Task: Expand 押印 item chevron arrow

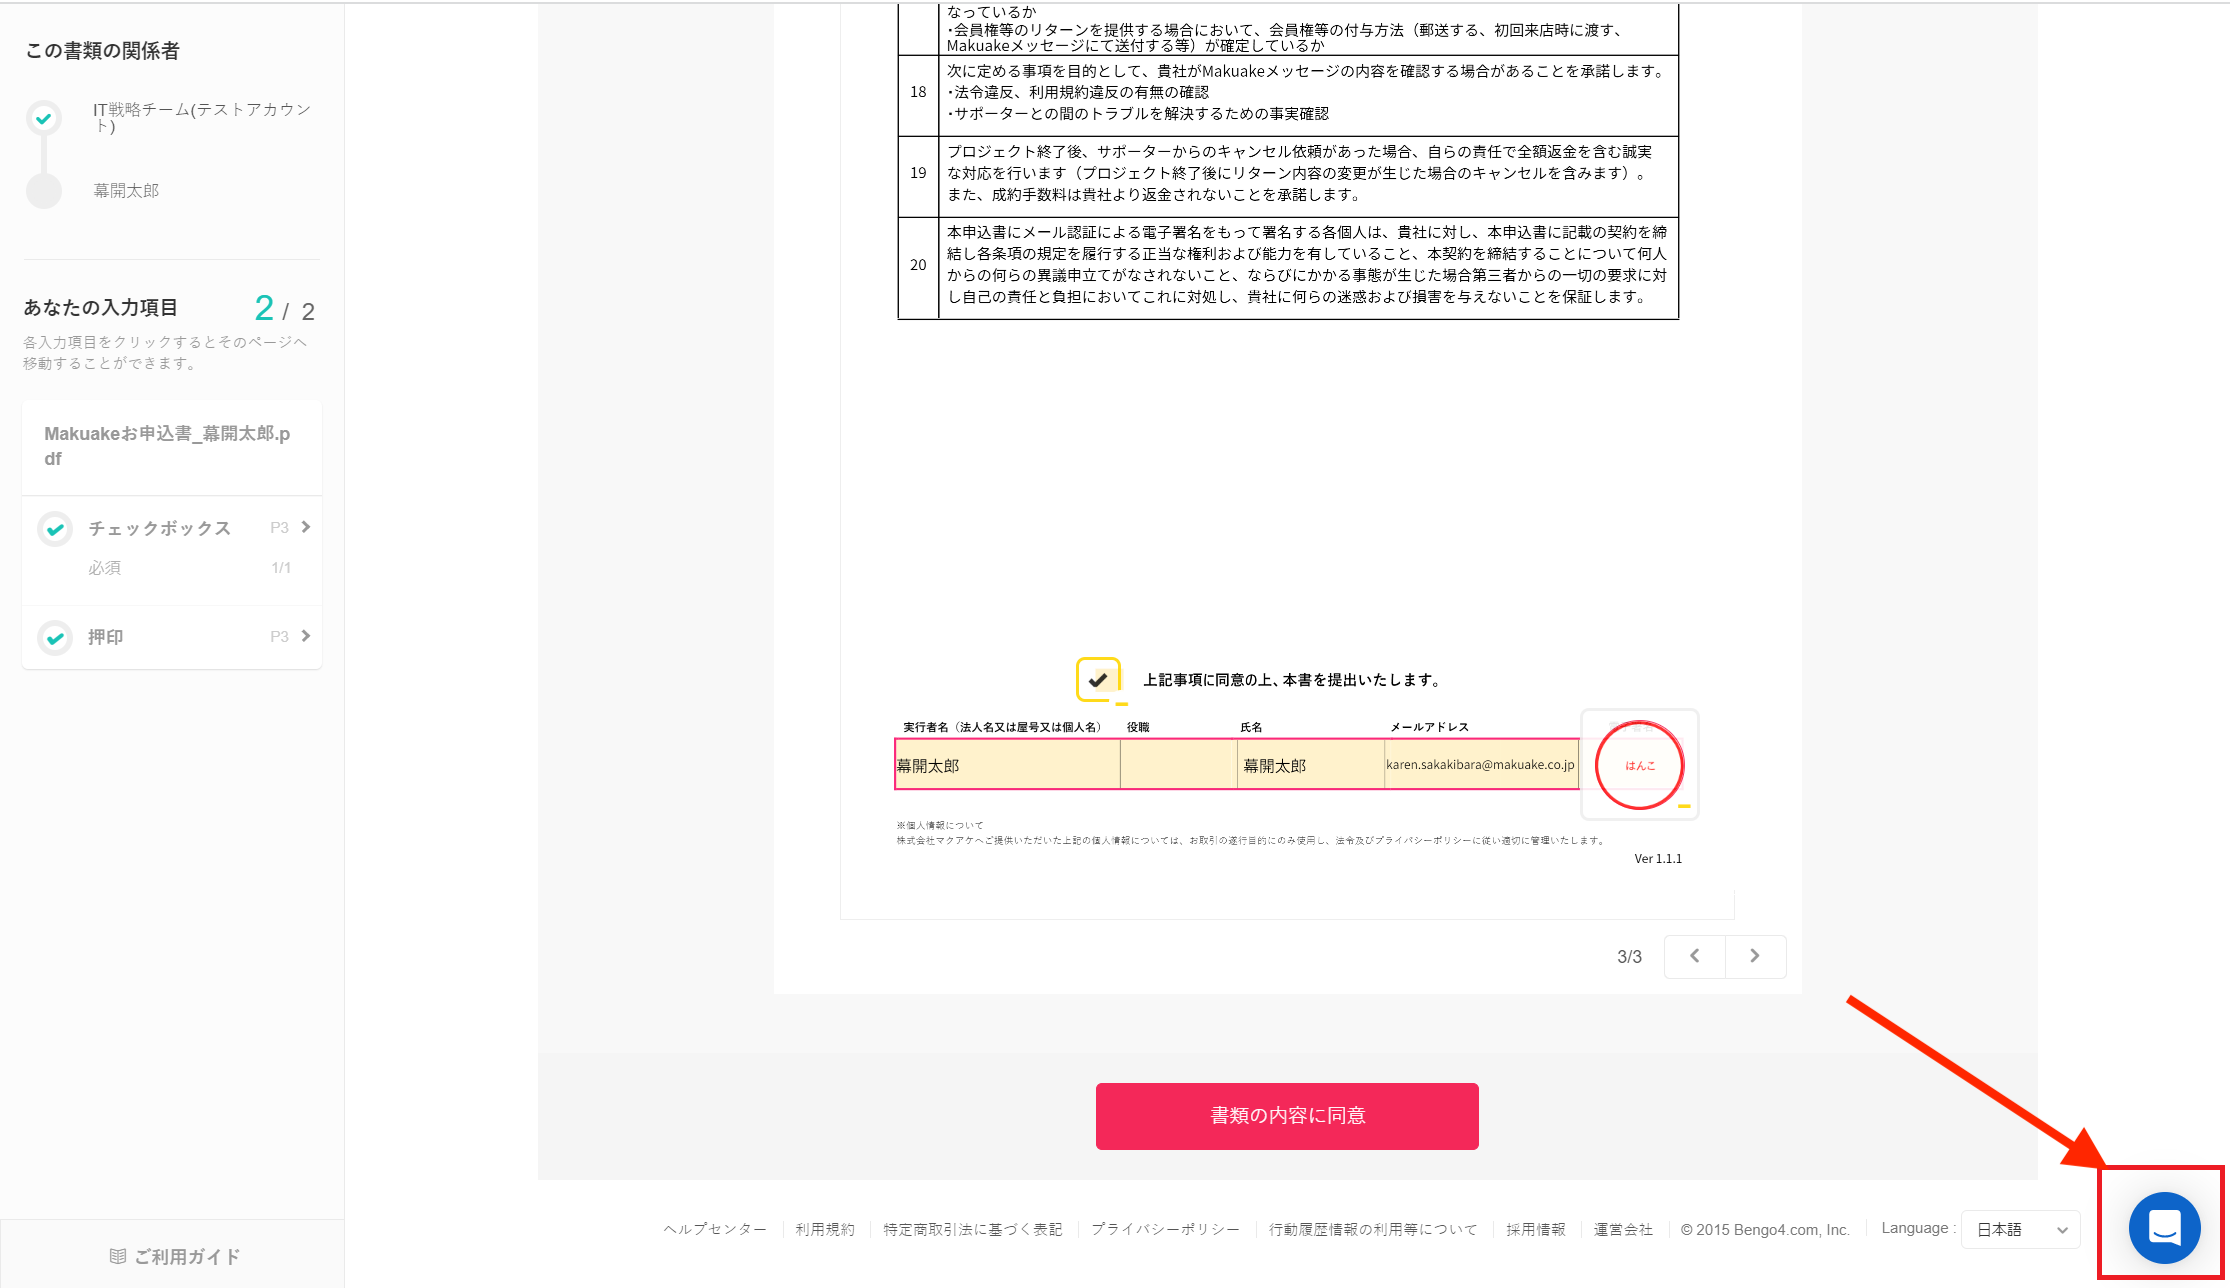Action: (x=306, y=636)
